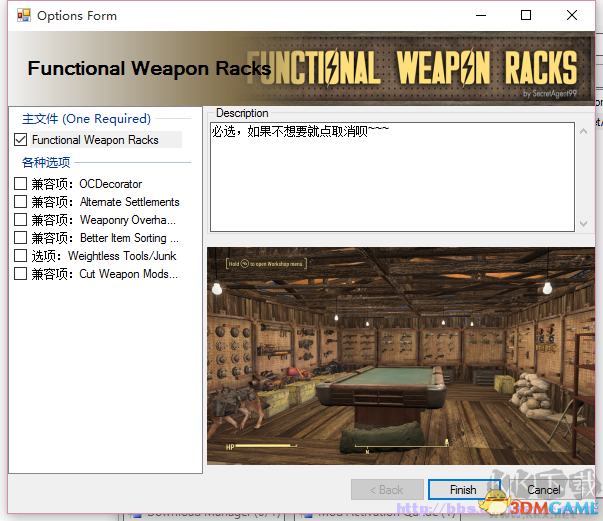Click the description scrollbar down arrow
Viewport: 603px width, 521px height.
[x=583, y=223]
